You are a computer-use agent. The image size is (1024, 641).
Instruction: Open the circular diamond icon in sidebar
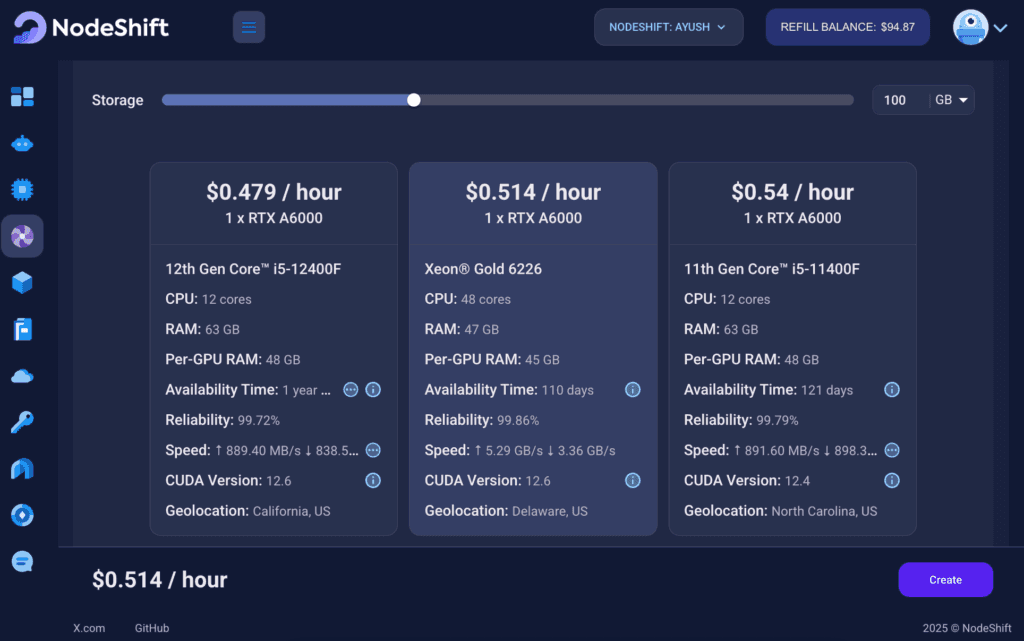coord(22,515)
